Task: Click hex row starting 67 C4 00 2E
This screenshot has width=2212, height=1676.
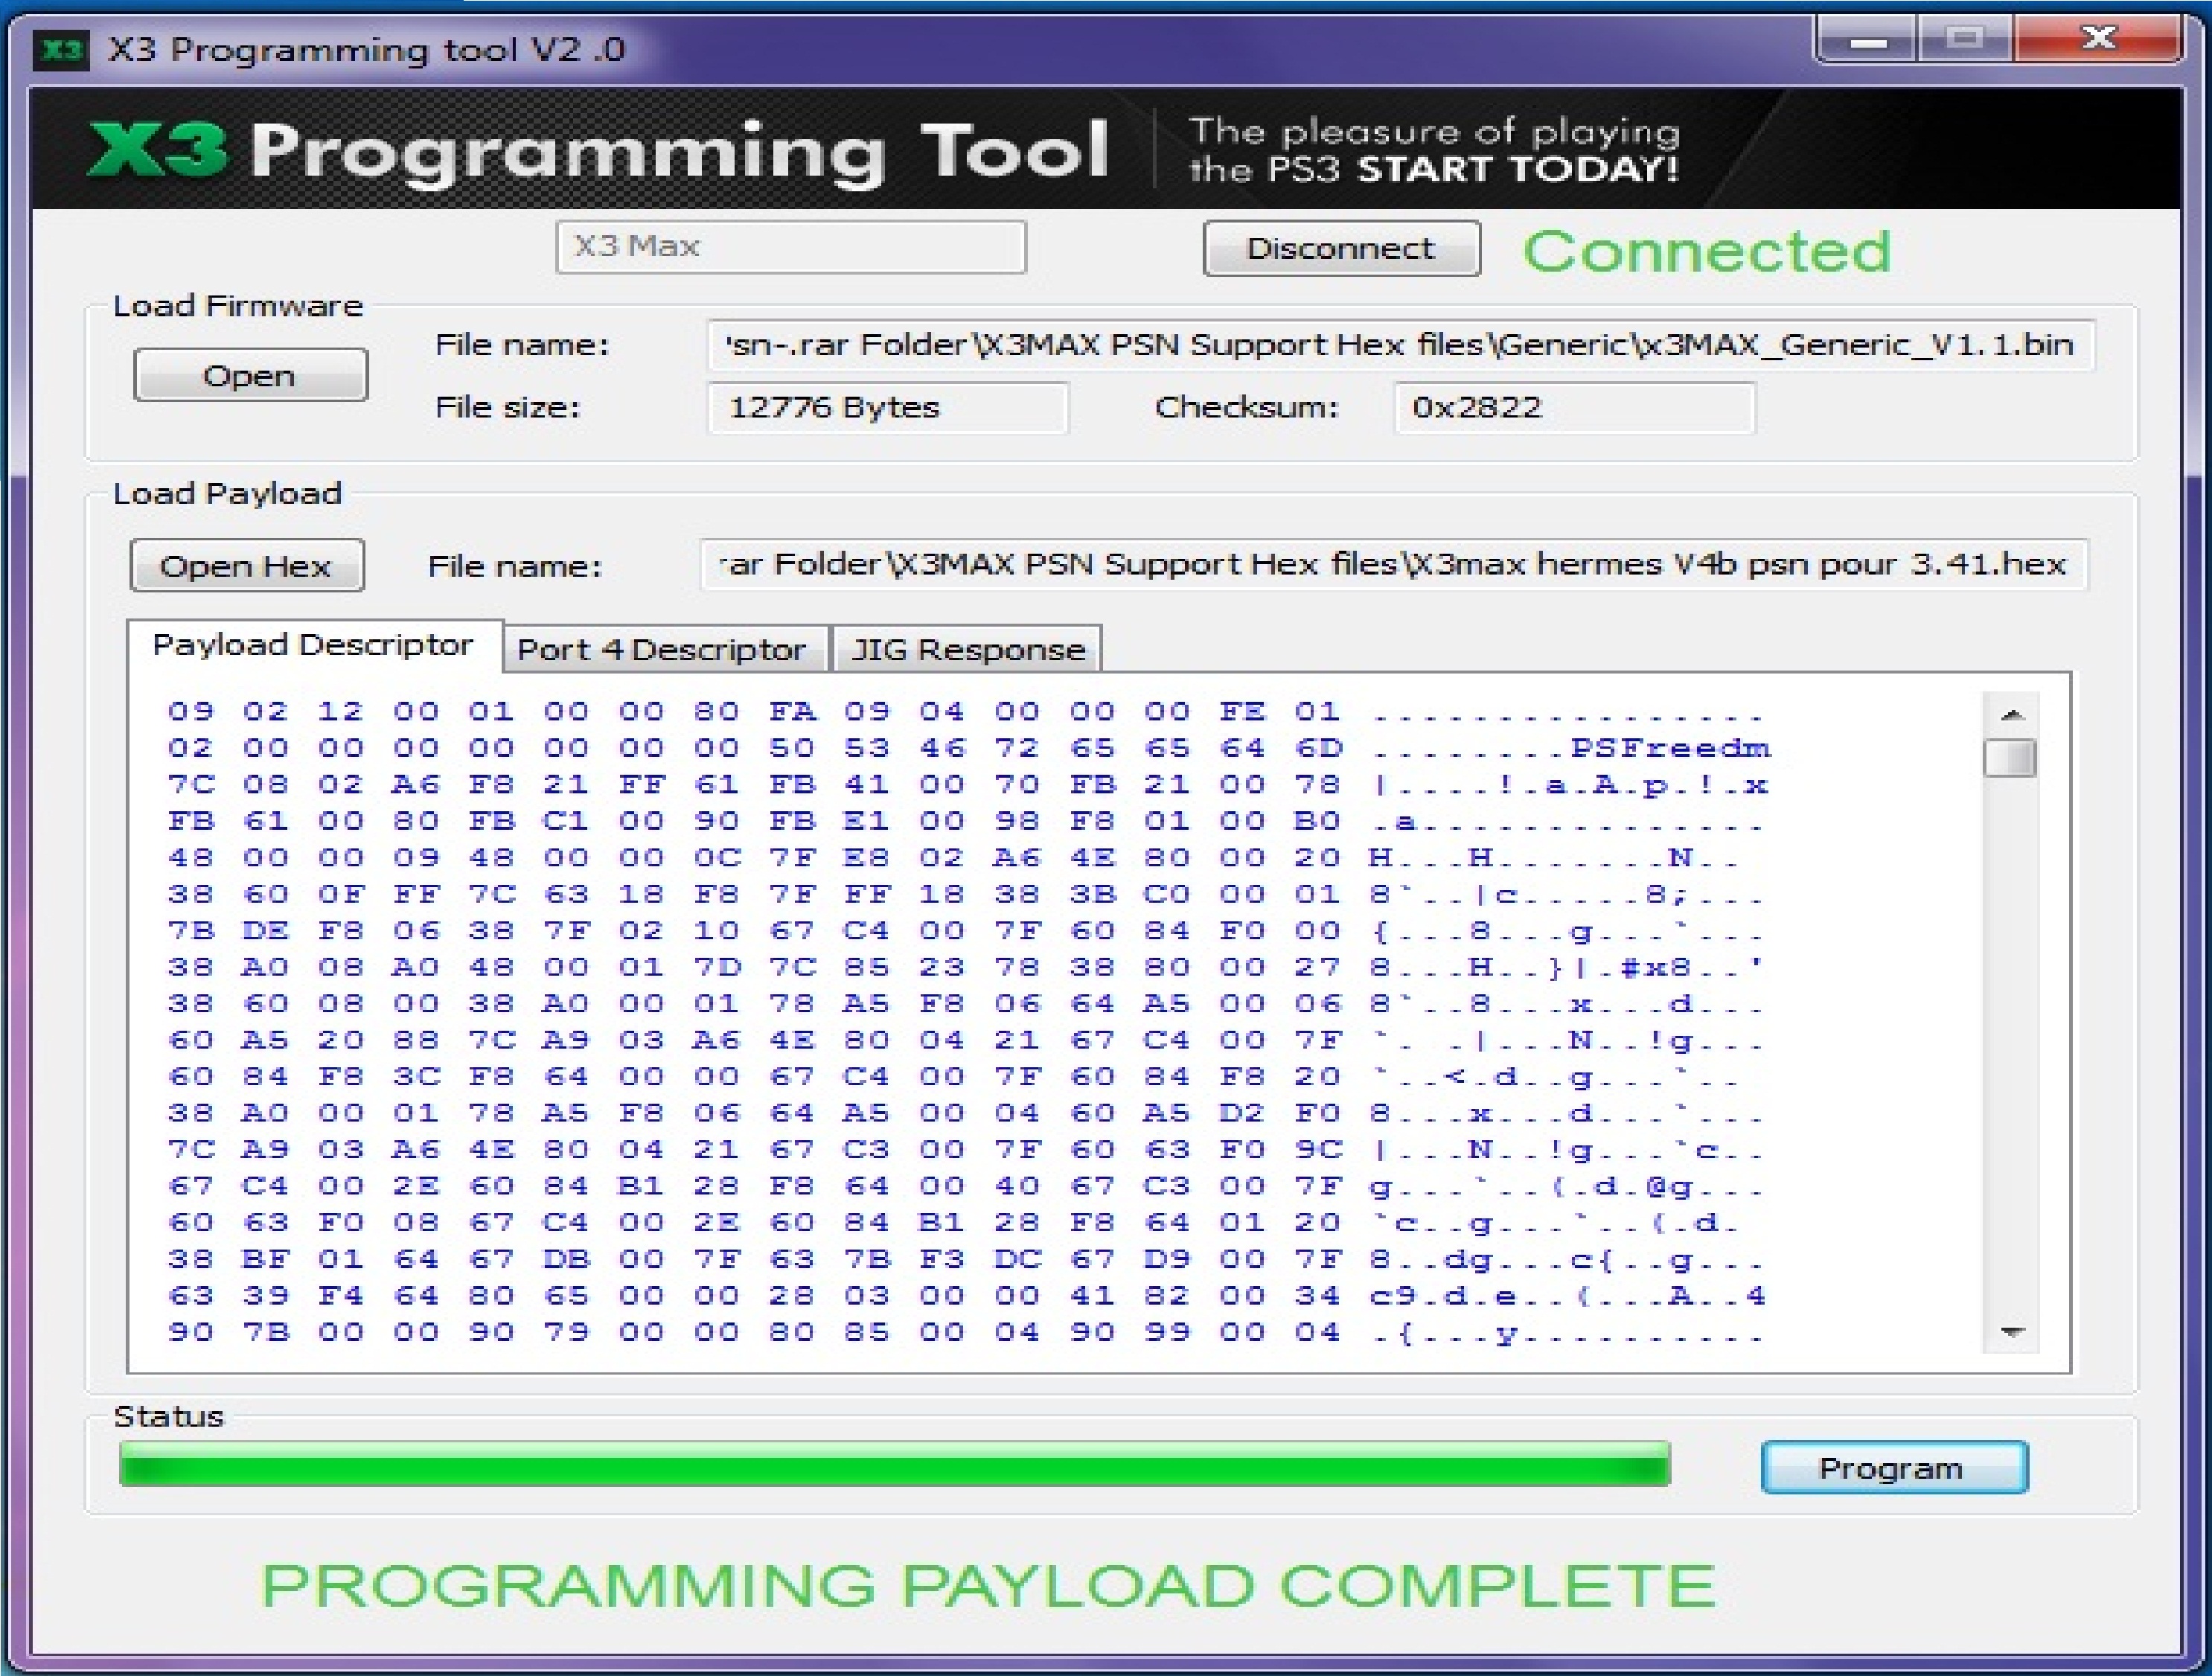Action: pos(965,1186)
